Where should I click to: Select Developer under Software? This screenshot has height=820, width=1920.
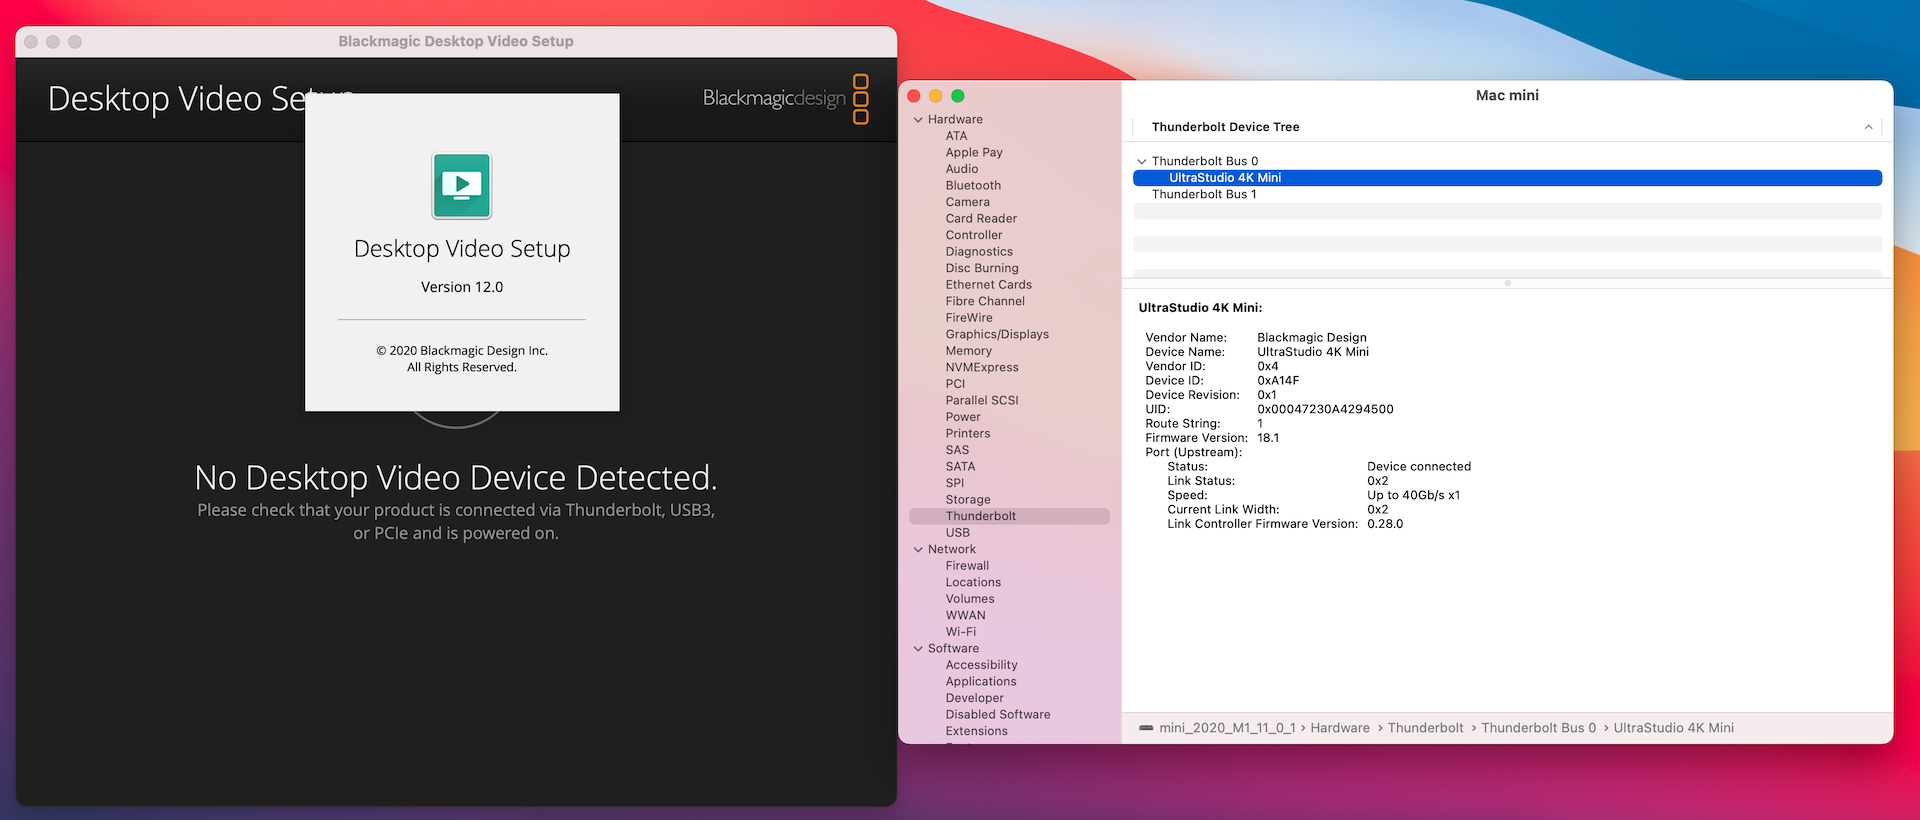[975, 698]
